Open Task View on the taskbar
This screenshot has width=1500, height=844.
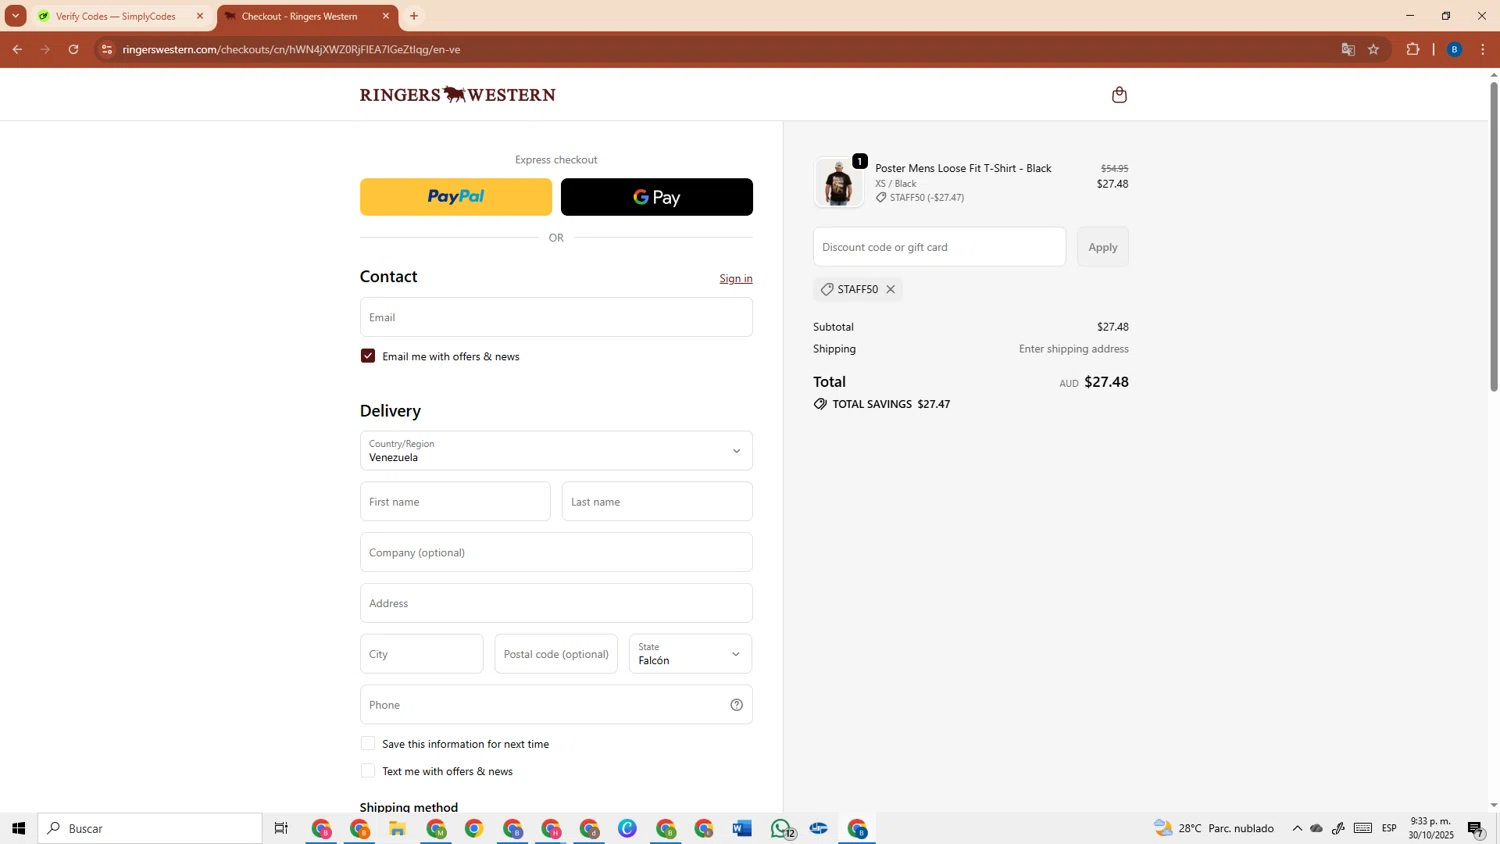click(281, 828)
